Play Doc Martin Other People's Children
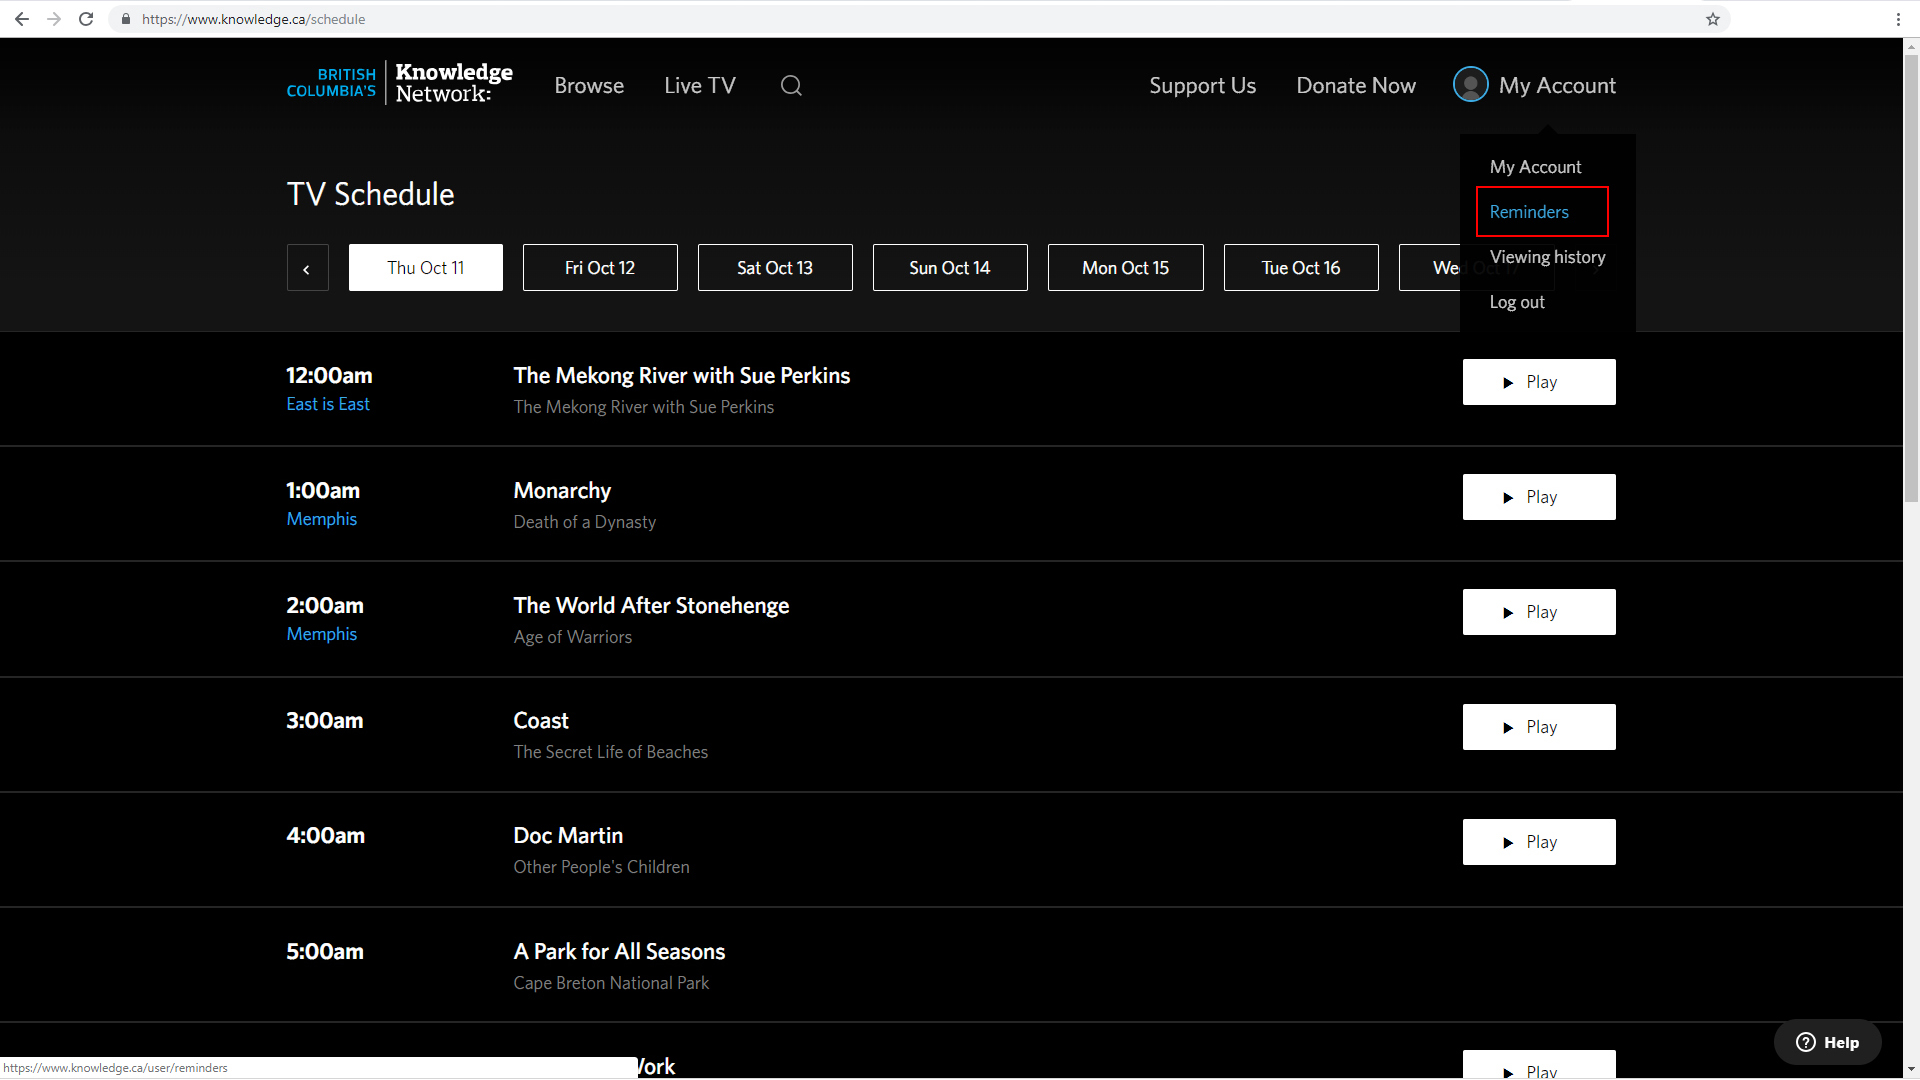 (1539, 842)
